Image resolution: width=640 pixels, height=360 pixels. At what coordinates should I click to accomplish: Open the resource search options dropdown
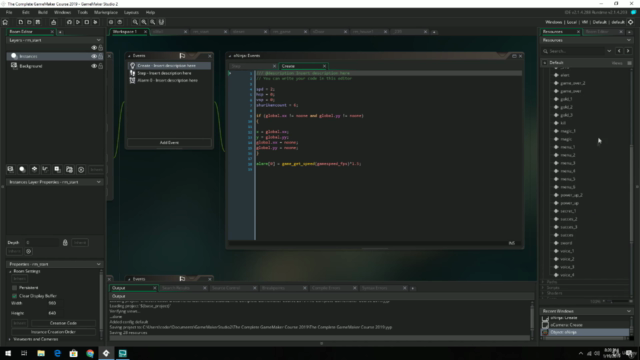[x=609, y=51]
